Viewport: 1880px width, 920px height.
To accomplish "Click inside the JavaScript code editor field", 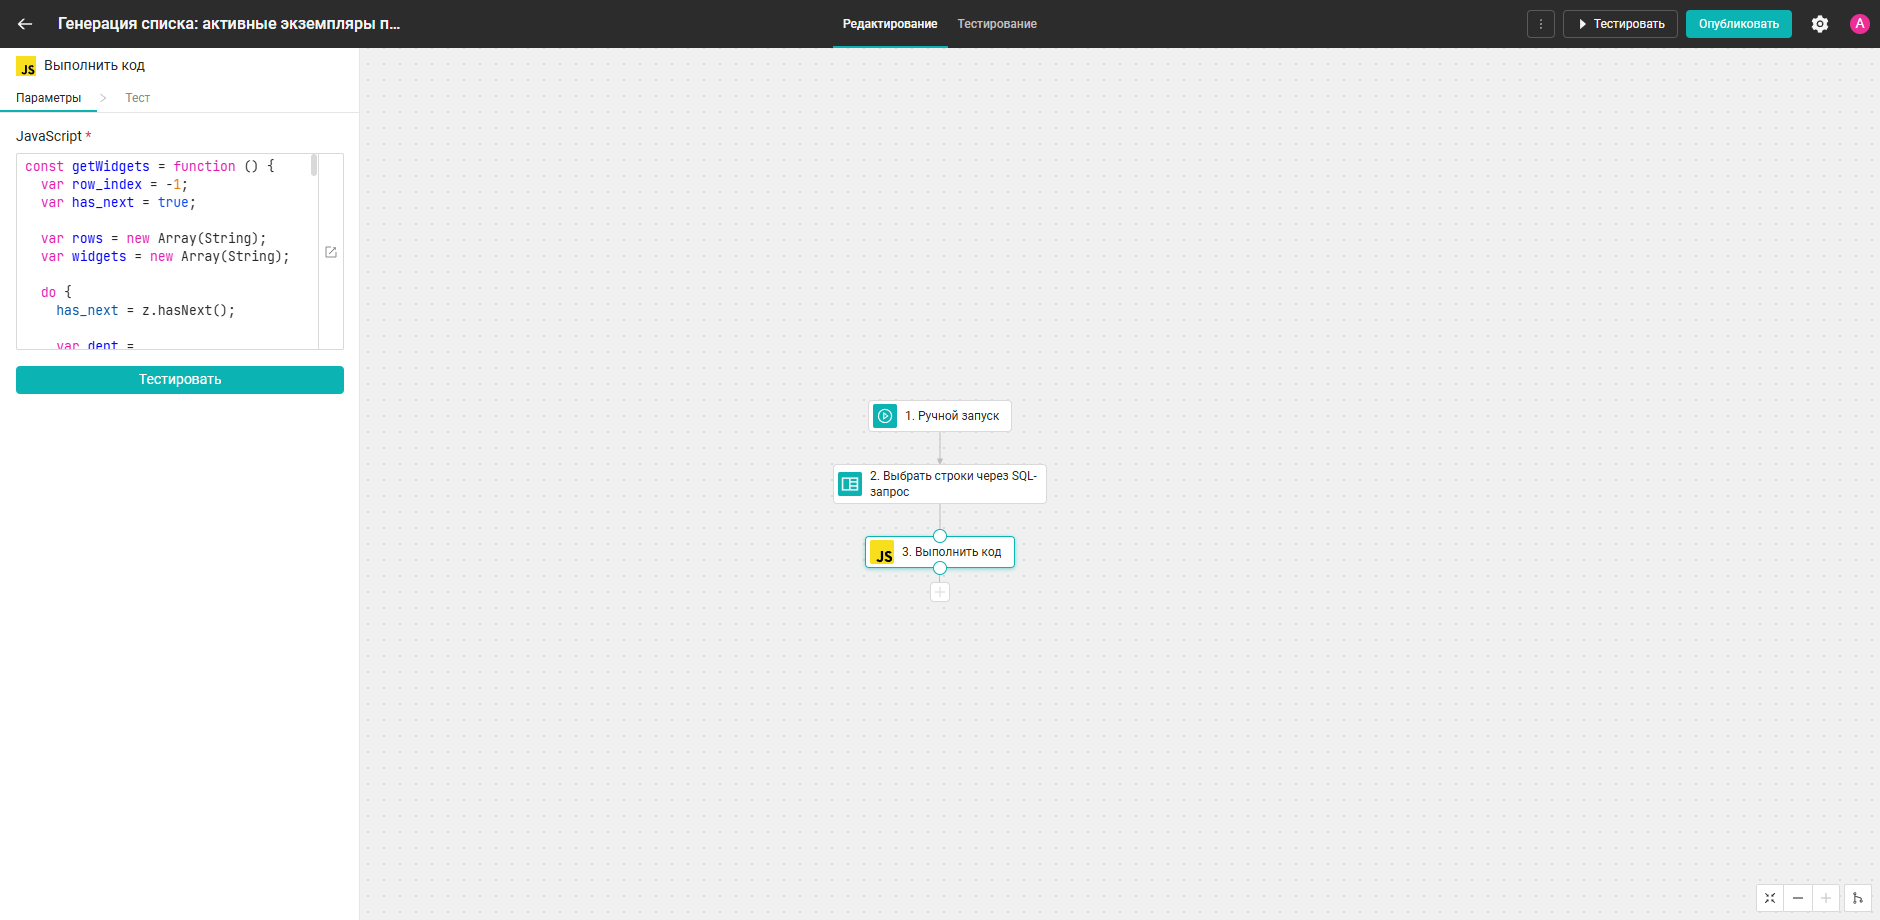I will point(168,252).
